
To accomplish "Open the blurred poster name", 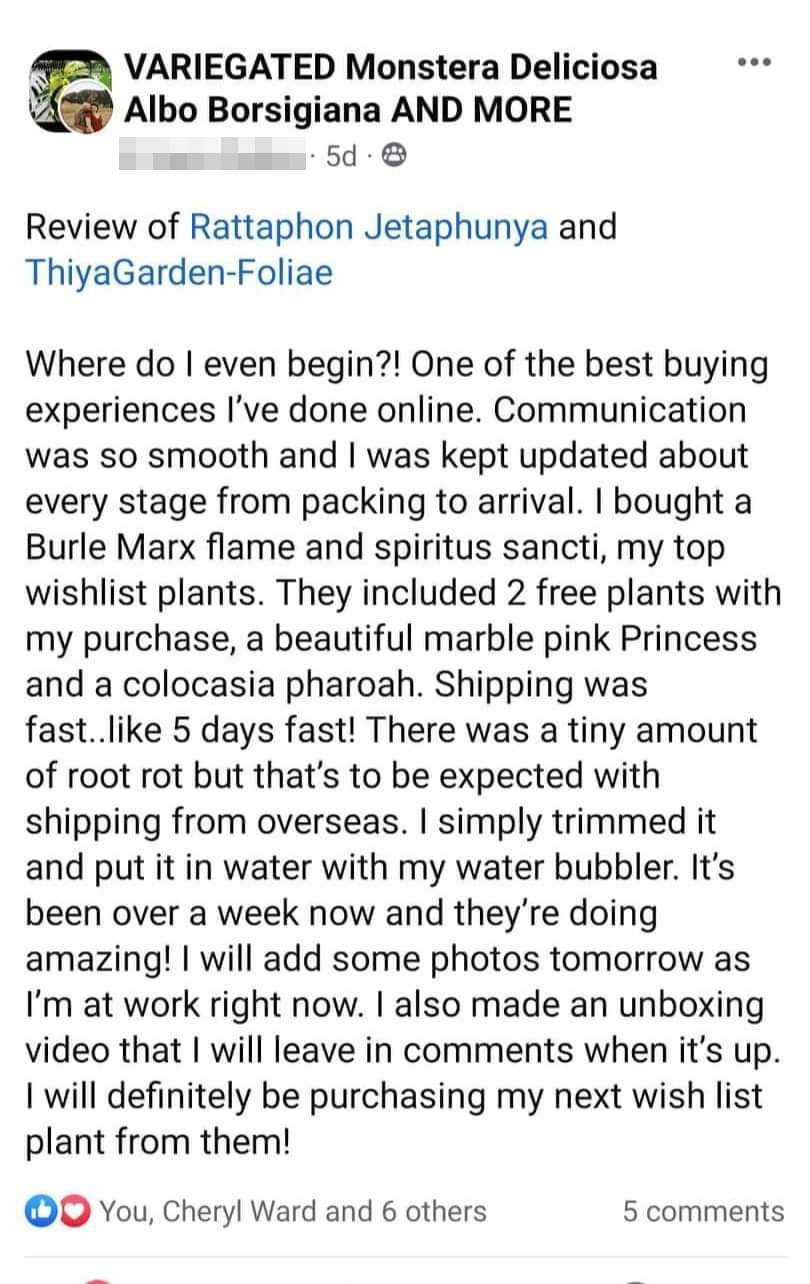I will tap(212, 155).
